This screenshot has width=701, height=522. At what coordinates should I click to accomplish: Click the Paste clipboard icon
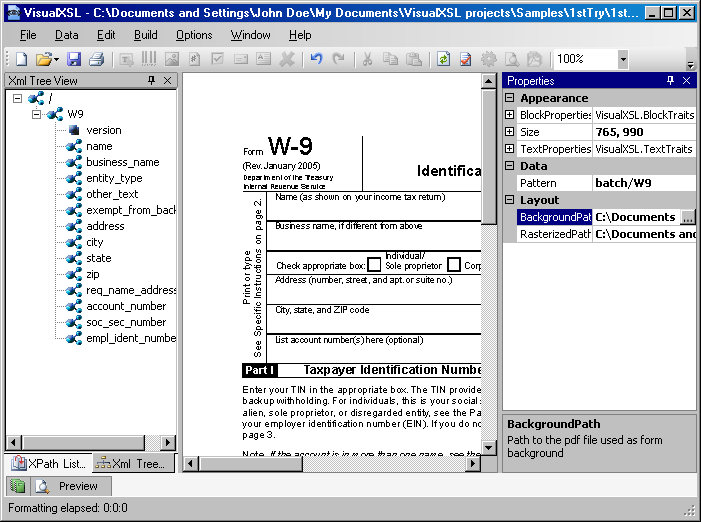coord(414,59)
